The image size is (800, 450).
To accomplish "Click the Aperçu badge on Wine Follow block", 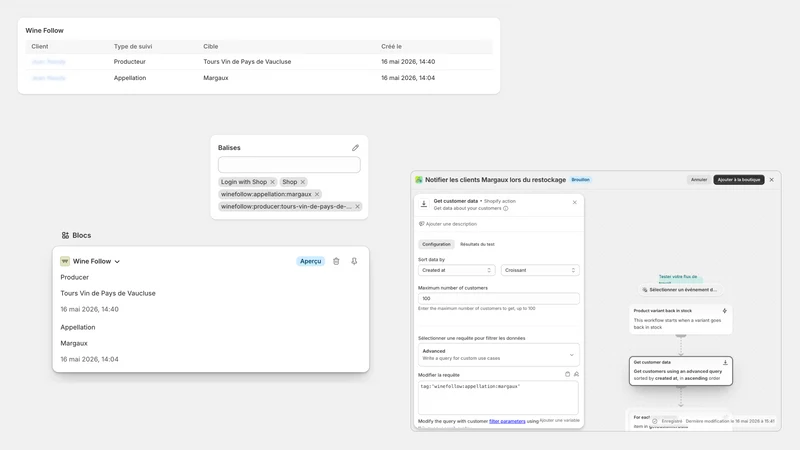I will click(310, 261).
